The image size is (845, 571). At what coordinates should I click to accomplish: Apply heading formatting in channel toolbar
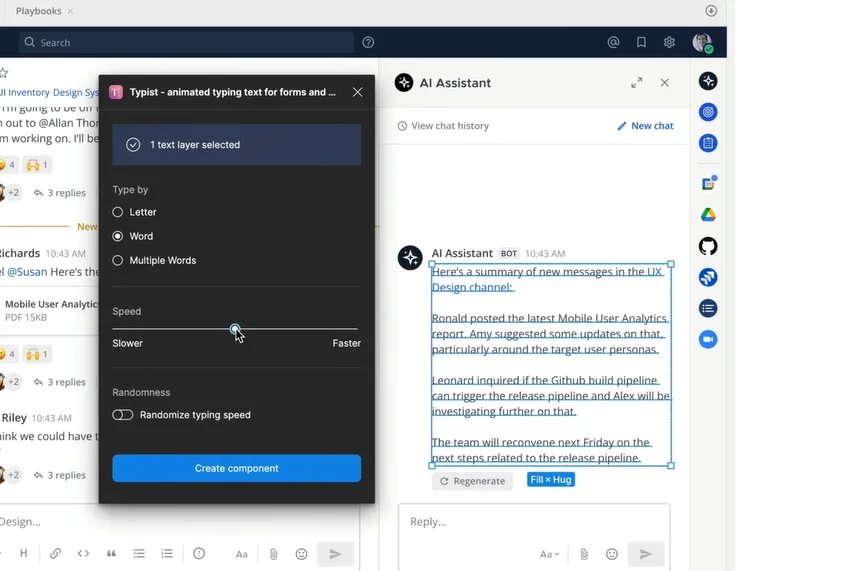coord(24,553)
